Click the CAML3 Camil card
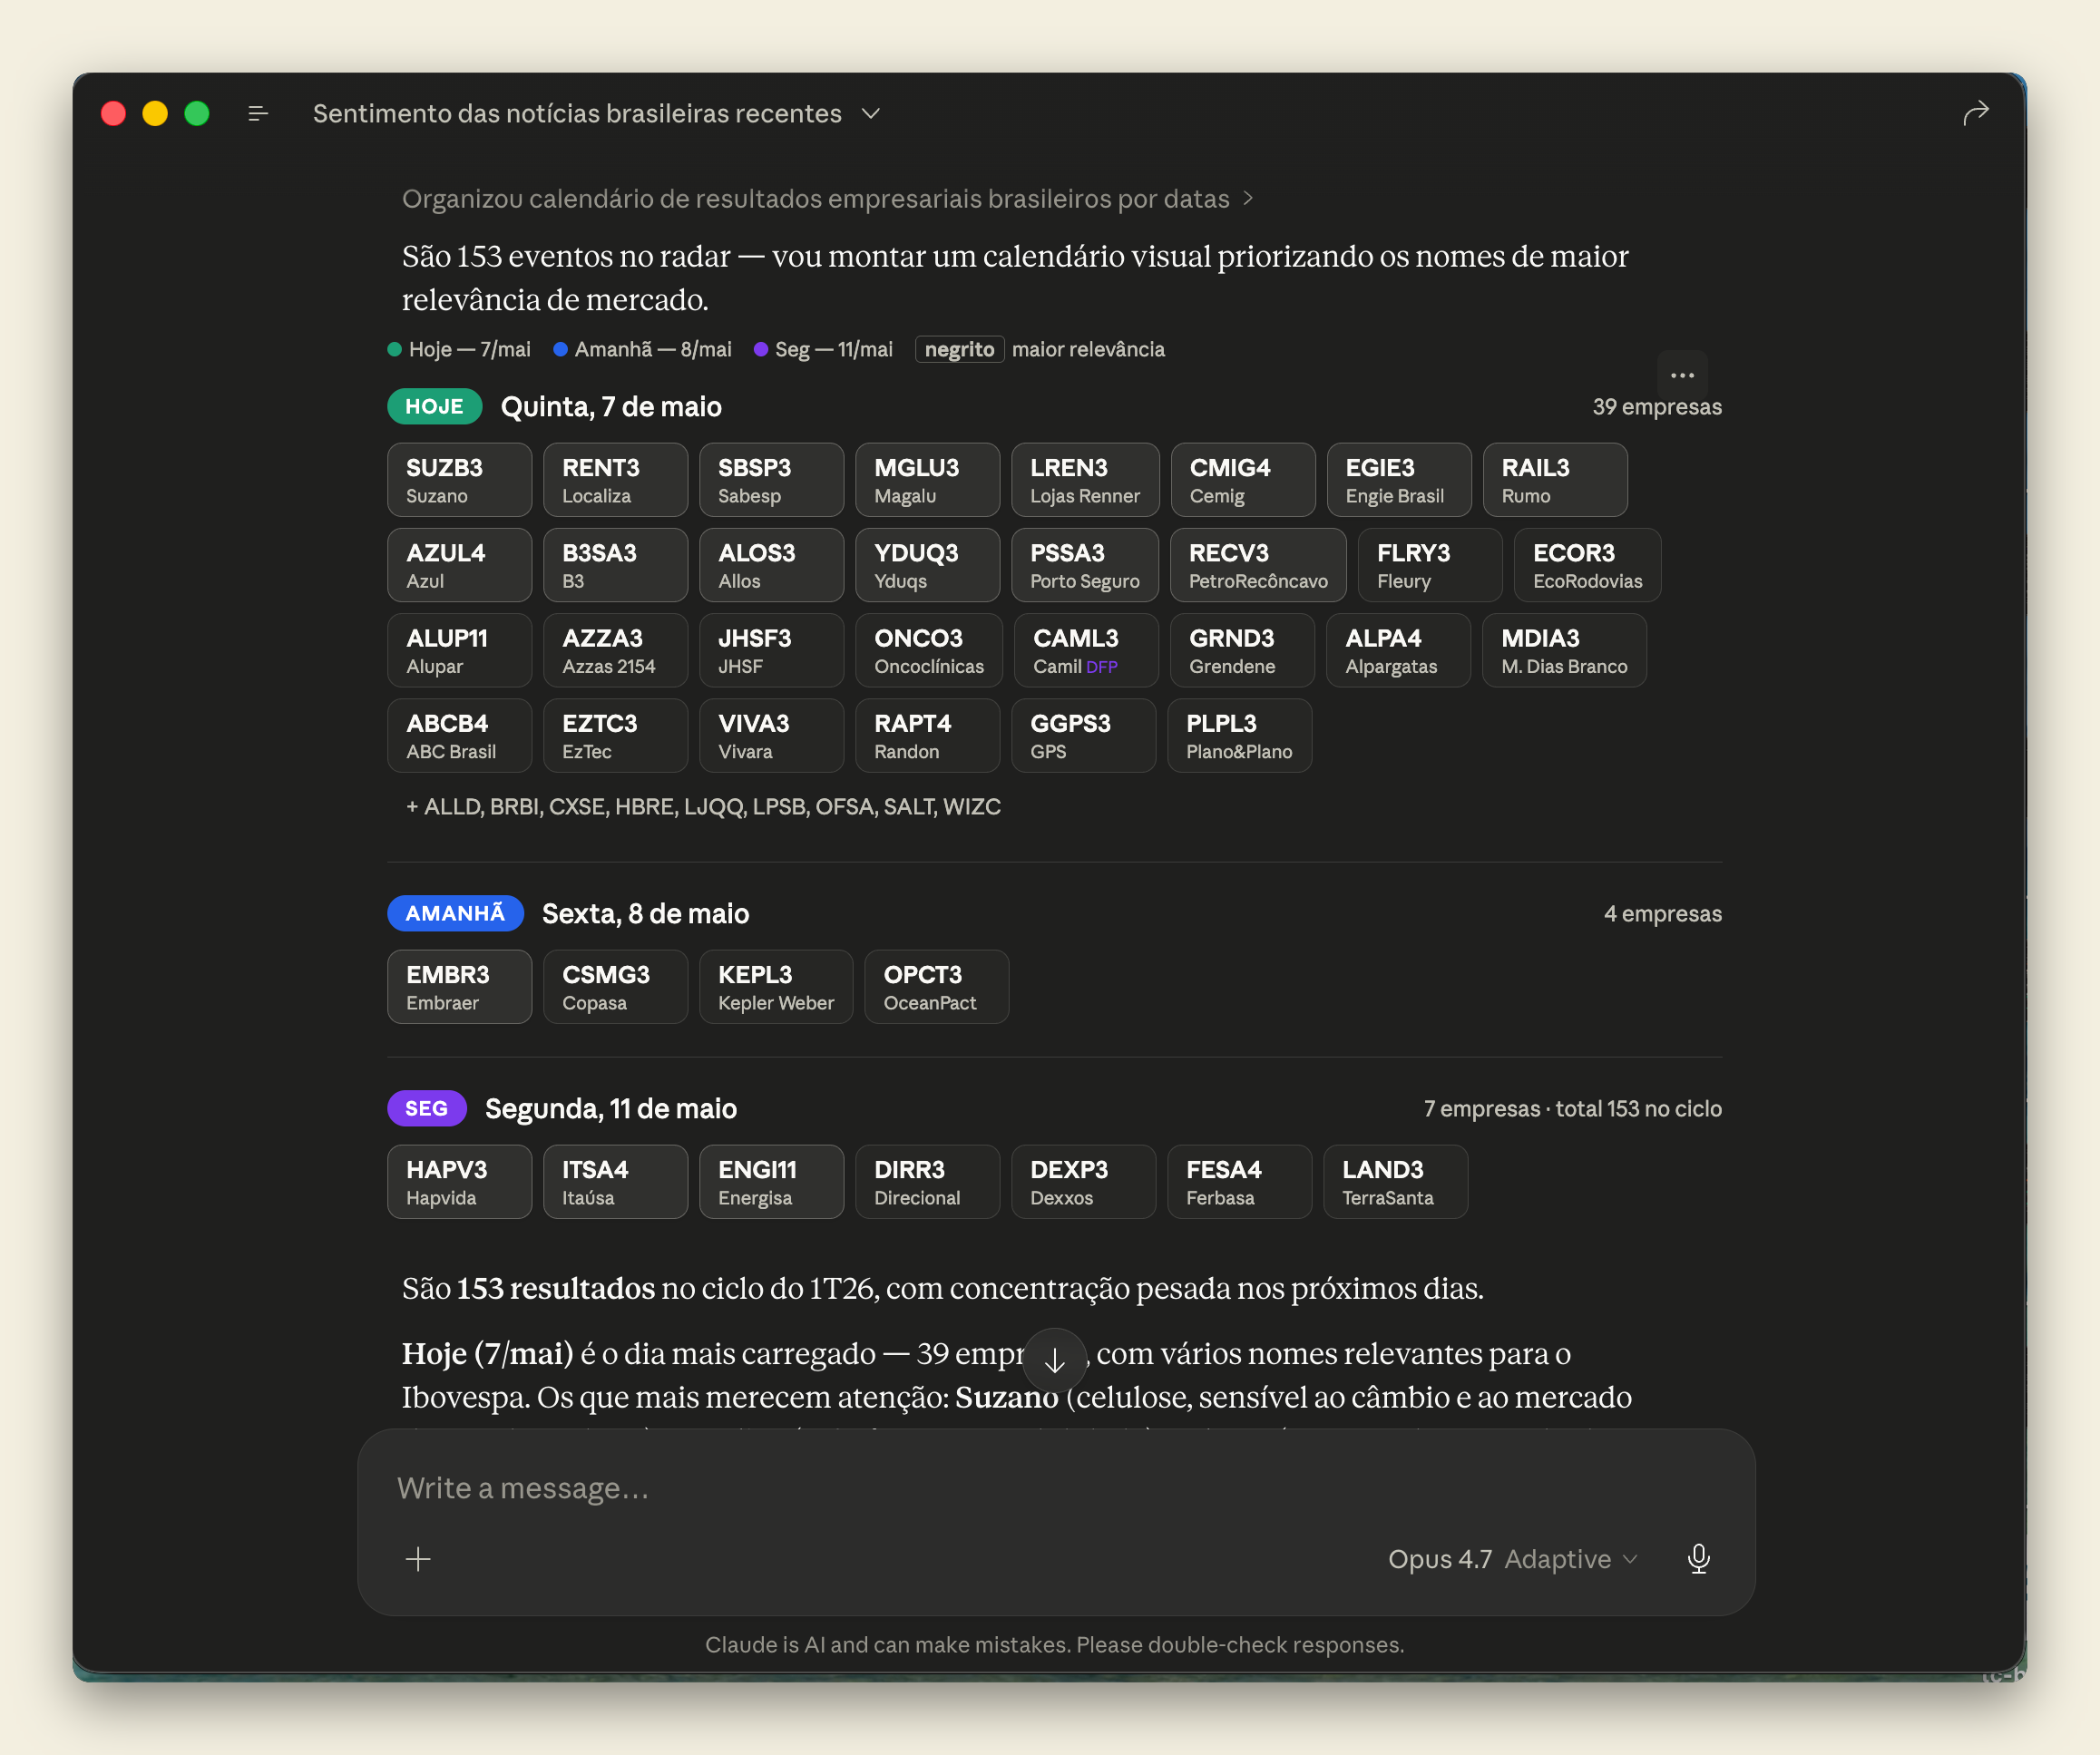The width and height of the screenshot is (2100, 1755). 1086,650
